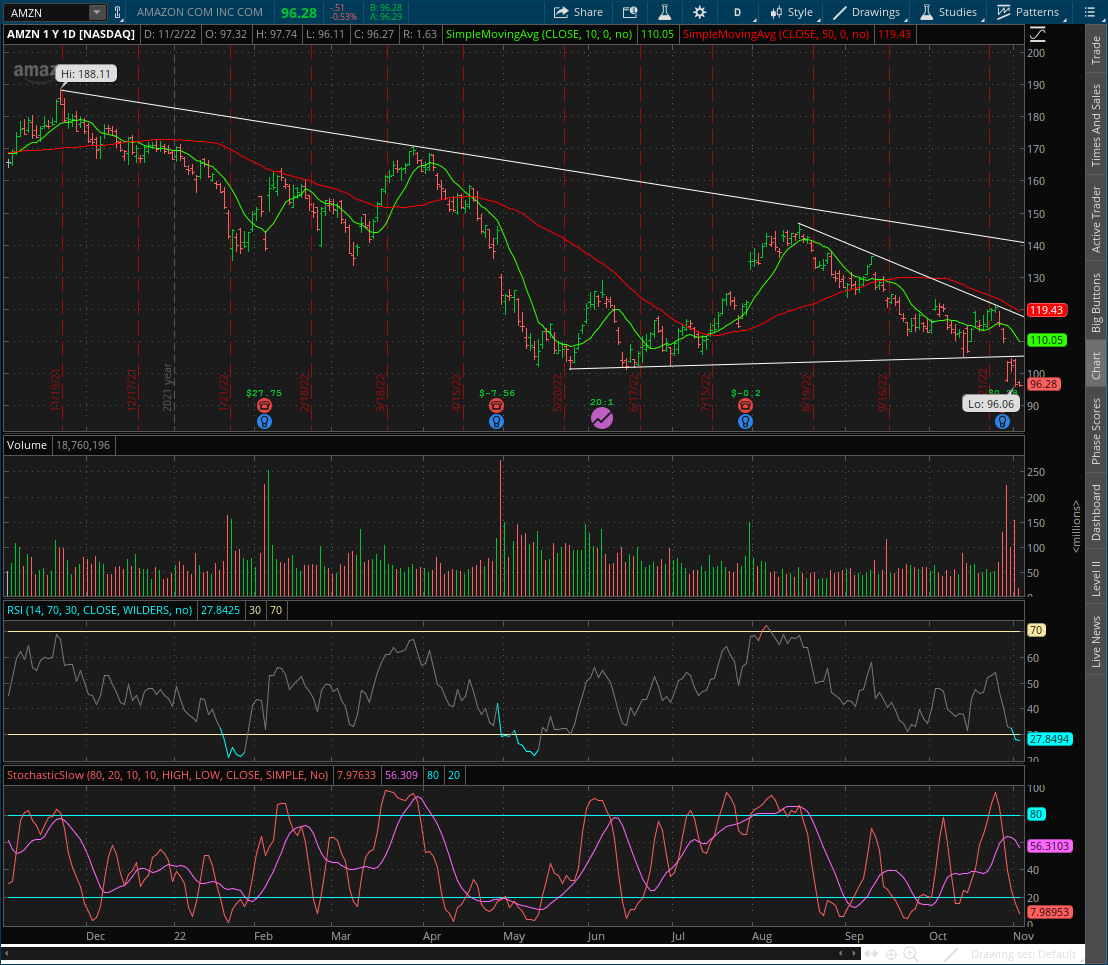Open the flask Edit Studies icon
1108x965 pixels.
pos(664,12)
